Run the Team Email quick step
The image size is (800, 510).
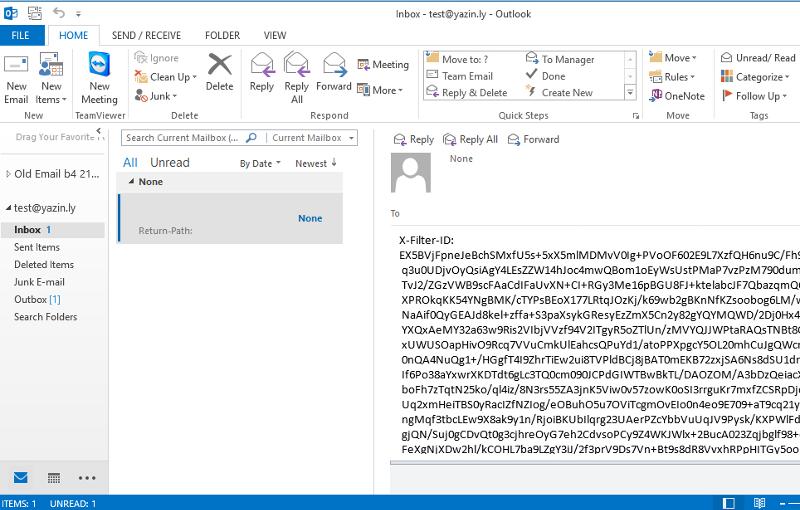[460, 76]
